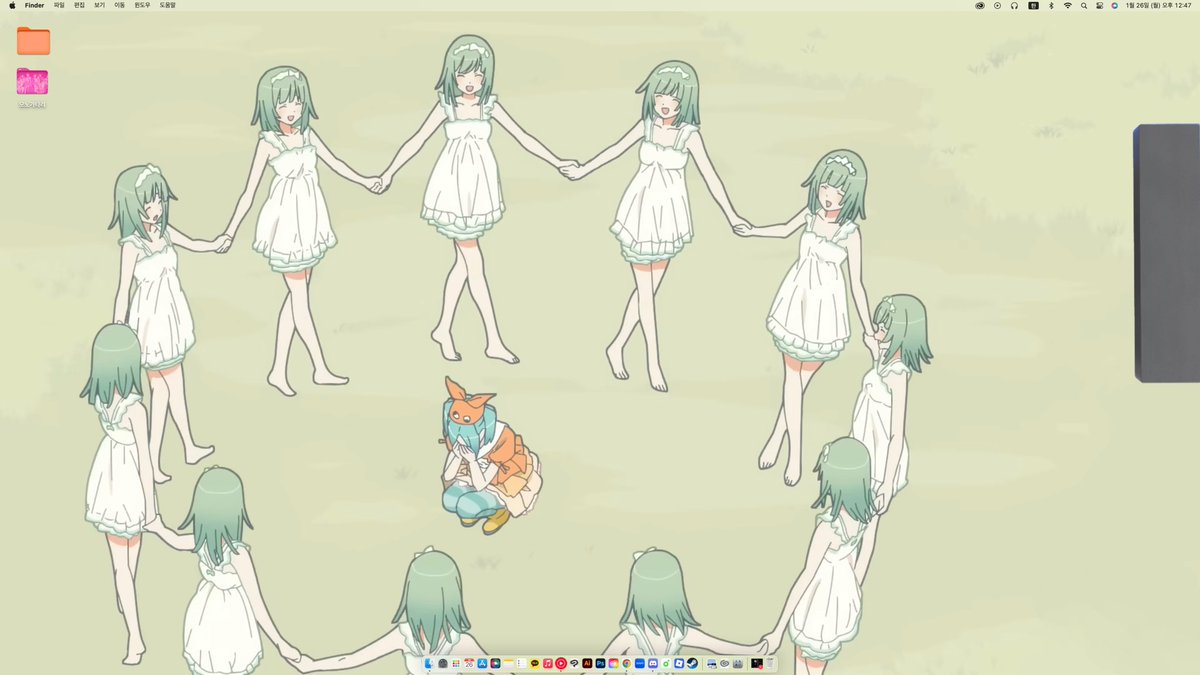Open Control Center in menu bar
This screenshot has width=1200, height=675.
[x=1099, y=5]
